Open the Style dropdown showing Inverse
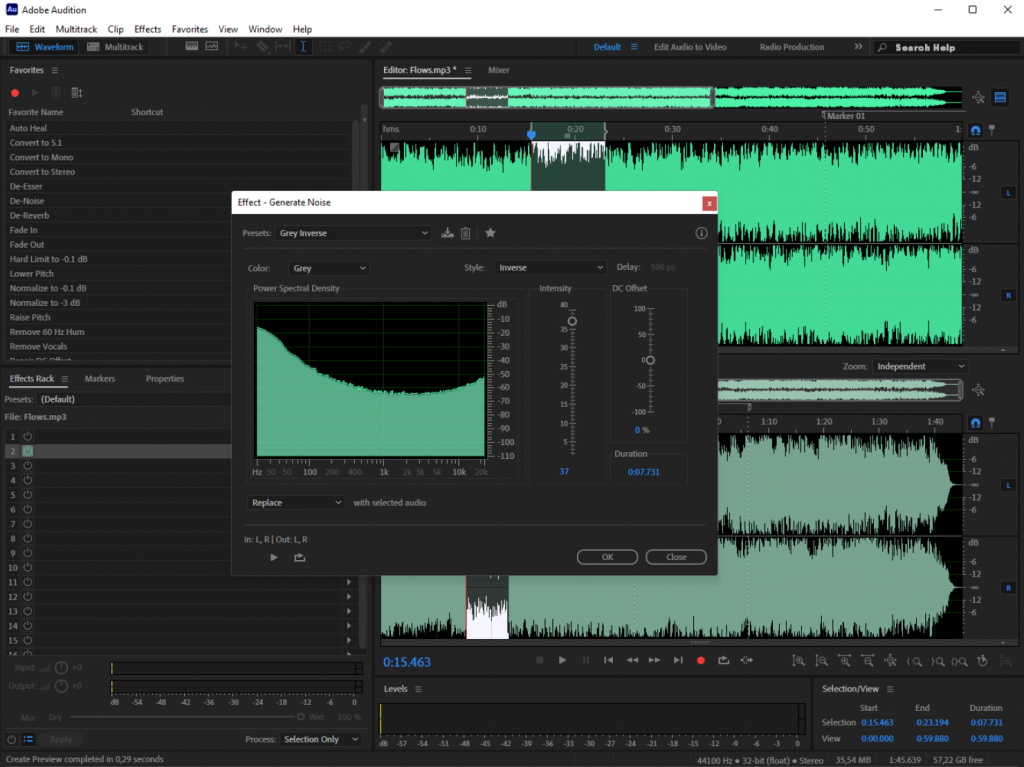The width and height of the screenshot is (1024, 767). click(x=550, y=268)
